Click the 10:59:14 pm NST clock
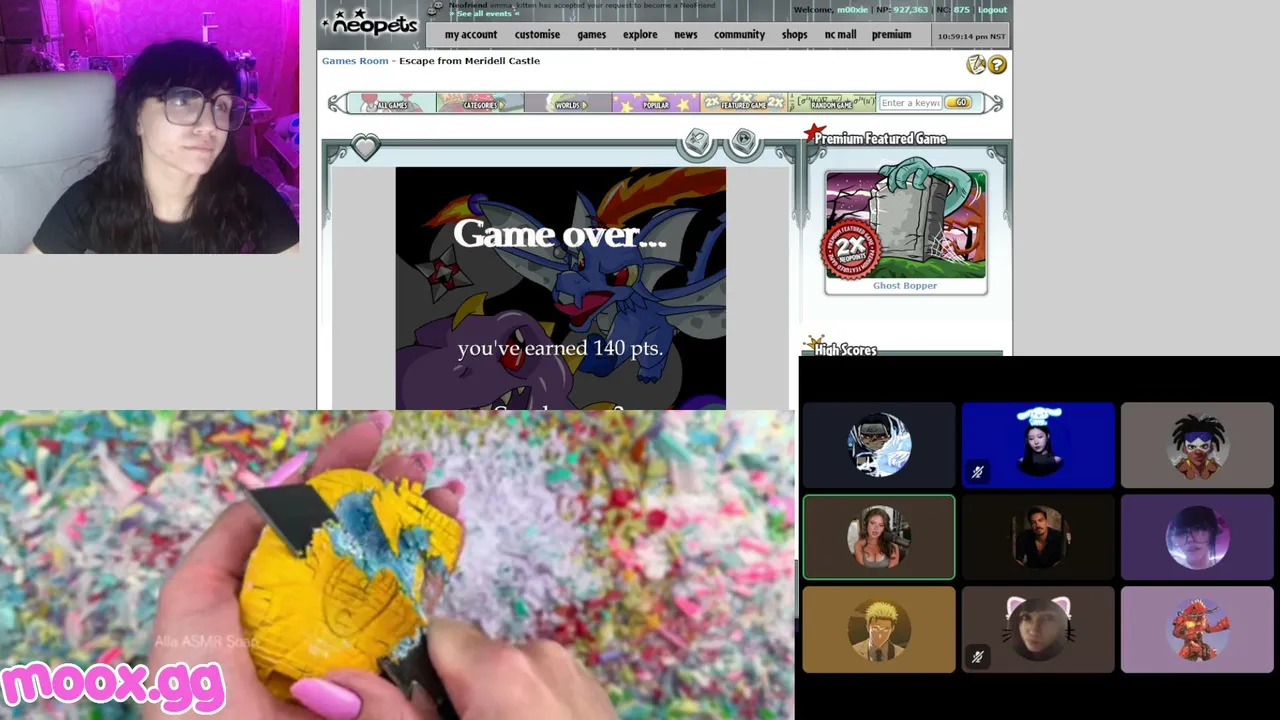Image resolution: width=1280 pixels, height=720 pixels. (x=971, y=36)
